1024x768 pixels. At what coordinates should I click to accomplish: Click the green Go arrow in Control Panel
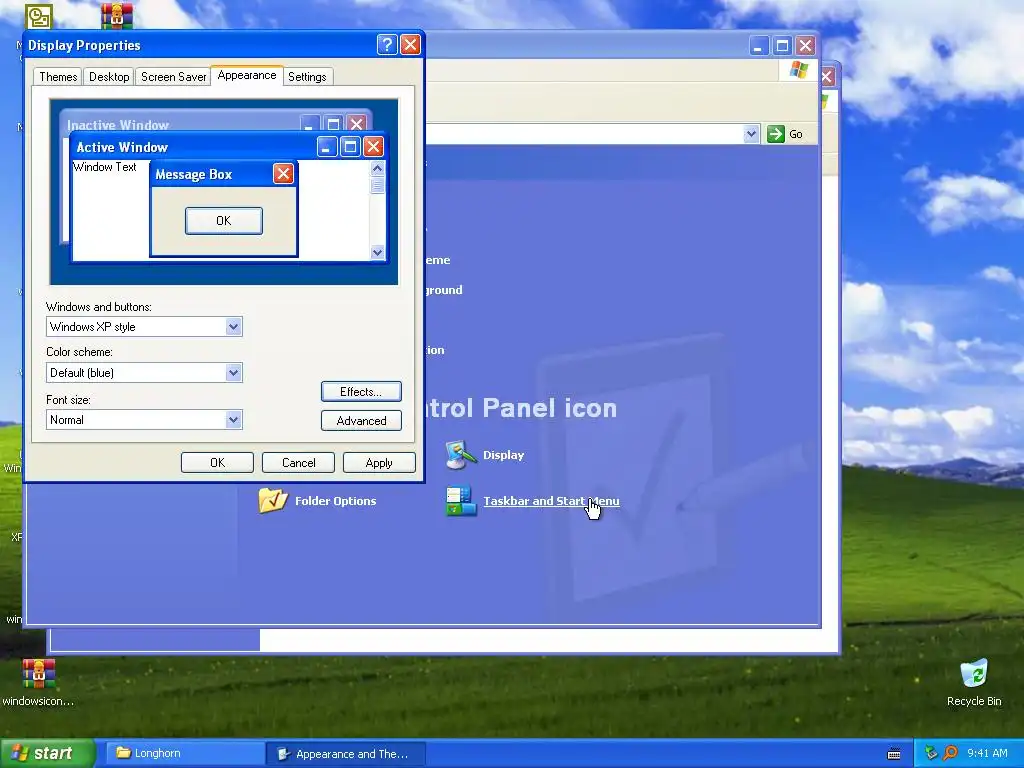tap(775, 134)
